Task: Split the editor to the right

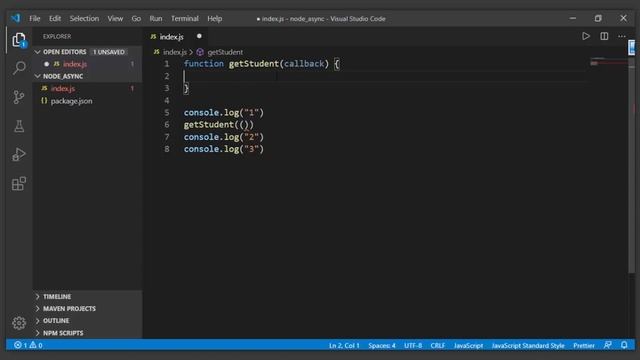Action: tap(604, 36)
